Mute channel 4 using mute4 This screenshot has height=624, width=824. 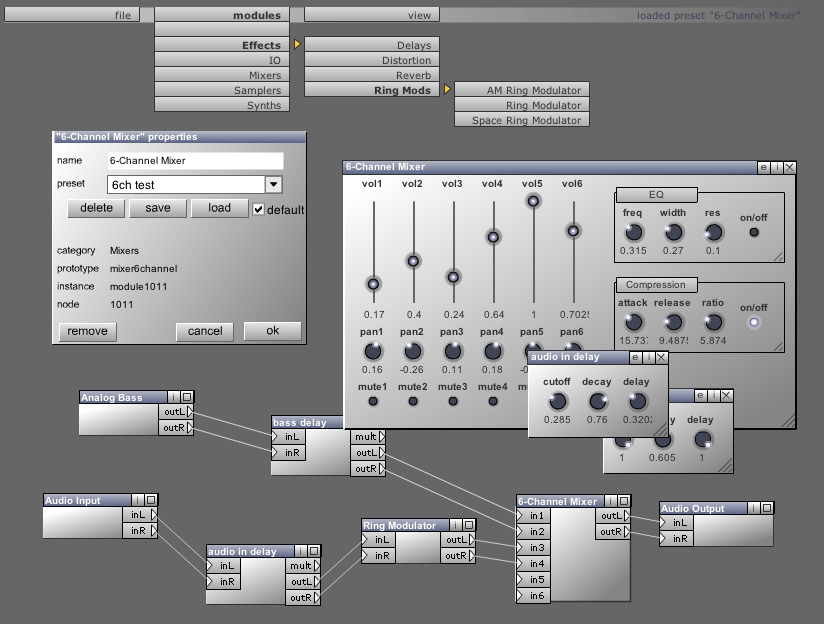(x=493, y=401)
